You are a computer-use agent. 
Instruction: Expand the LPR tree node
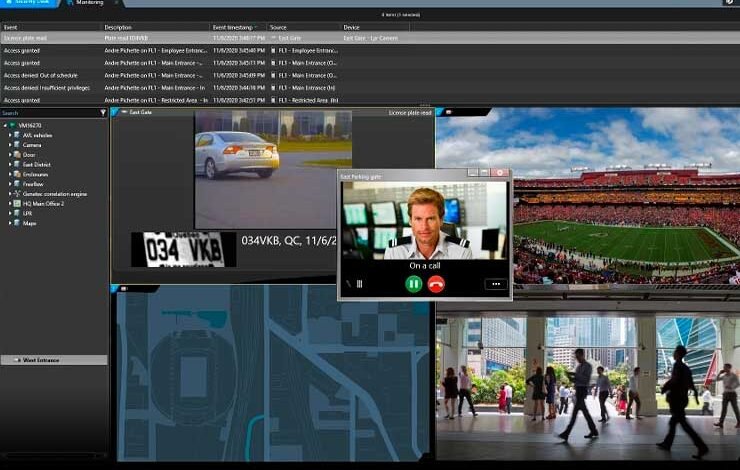tap(10, 213)
